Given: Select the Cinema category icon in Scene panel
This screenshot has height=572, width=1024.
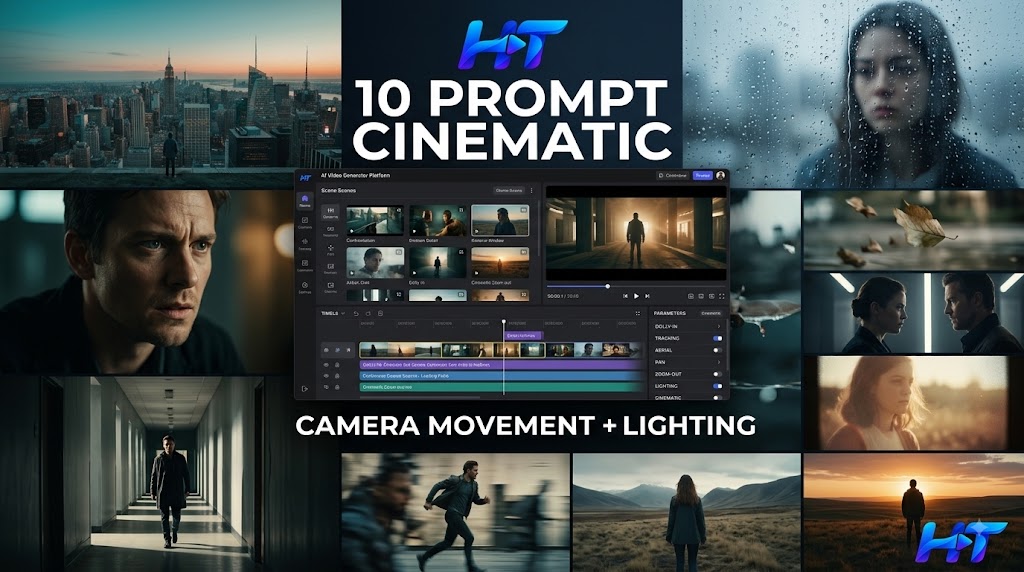Looking at the screenshot, I should pos(330,212).
